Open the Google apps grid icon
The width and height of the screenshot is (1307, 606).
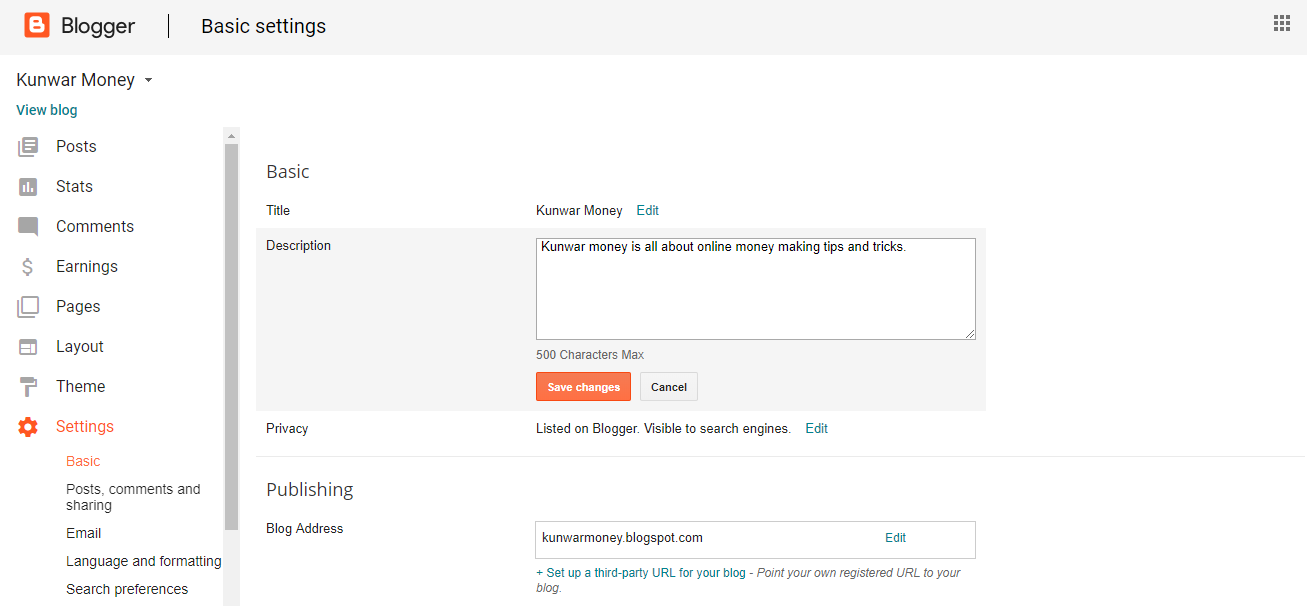click(x=1281, y=23)
